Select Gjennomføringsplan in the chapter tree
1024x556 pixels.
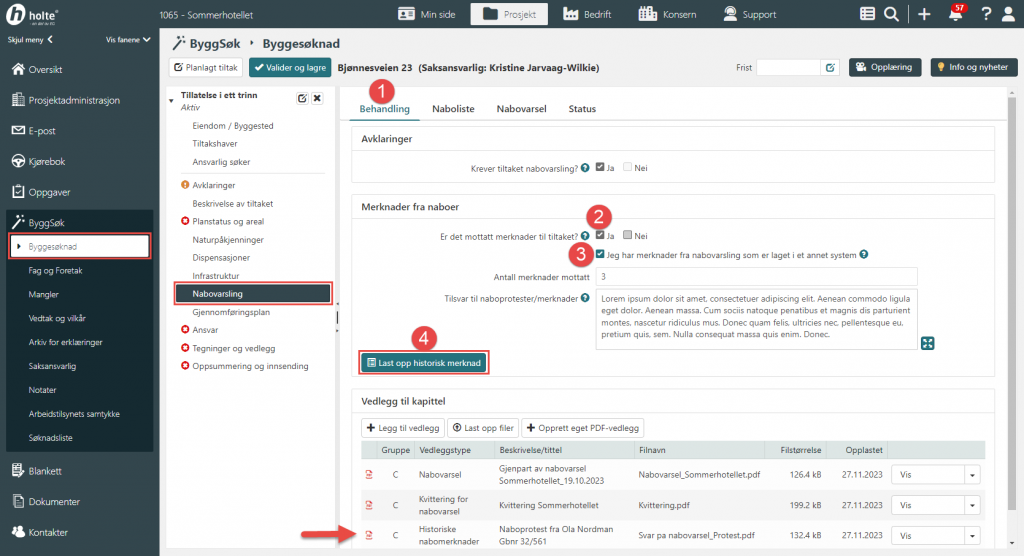point(231,312)
